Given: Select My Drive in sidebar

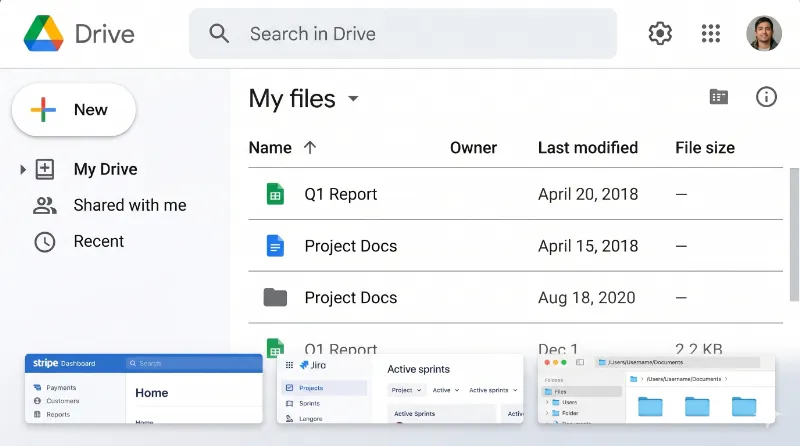Looking at the screenshot, I should (105, 169).
